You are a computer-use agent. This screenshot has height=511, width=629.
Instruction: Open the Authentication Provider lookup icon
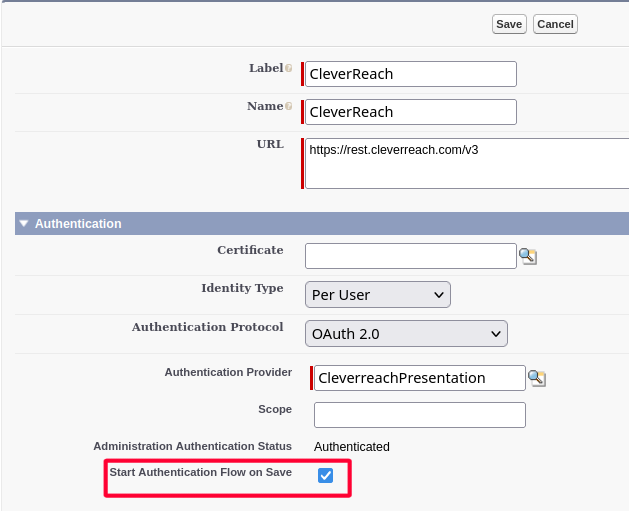pos(537,378)
